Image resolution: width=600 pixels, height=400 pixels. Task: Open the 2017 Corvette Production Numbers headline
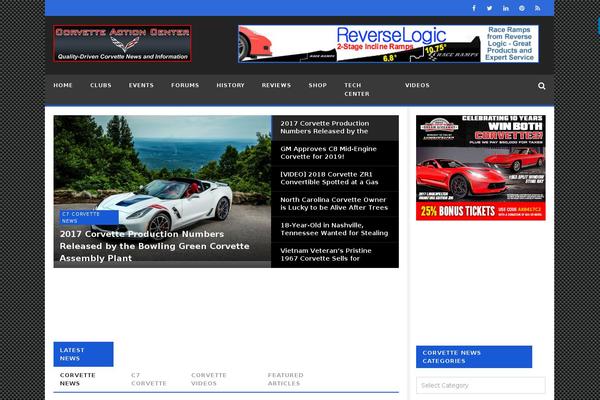click(x=154, y=246)
